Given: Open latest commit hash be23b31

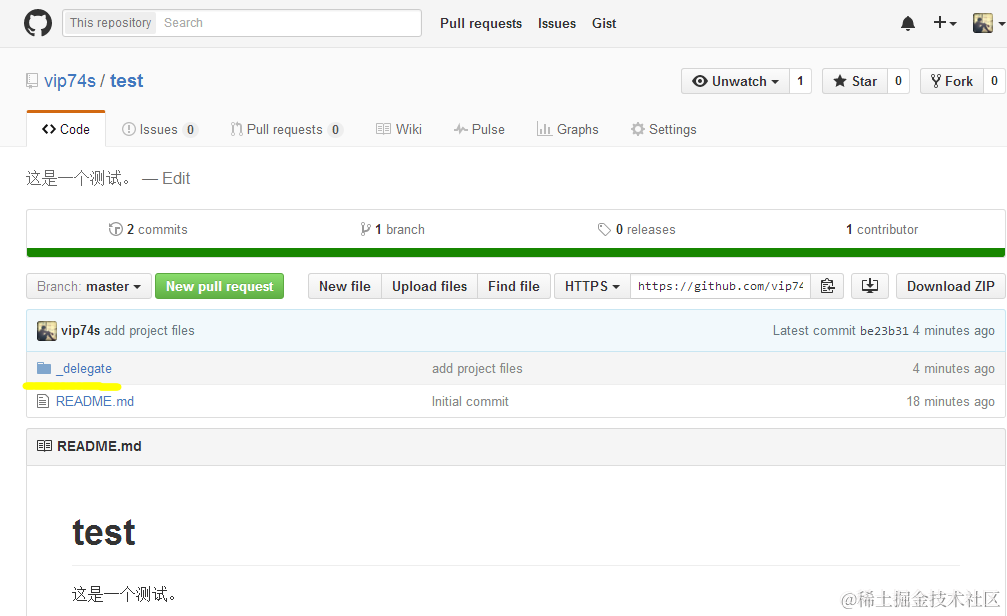Looking at the screenshot, I should point(884,331).
